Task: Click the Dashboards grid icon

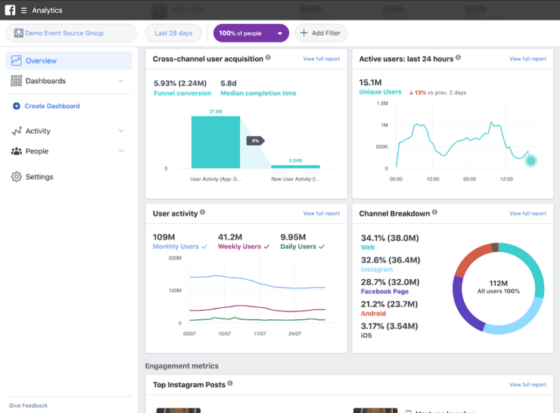Action: coord(16,81)
